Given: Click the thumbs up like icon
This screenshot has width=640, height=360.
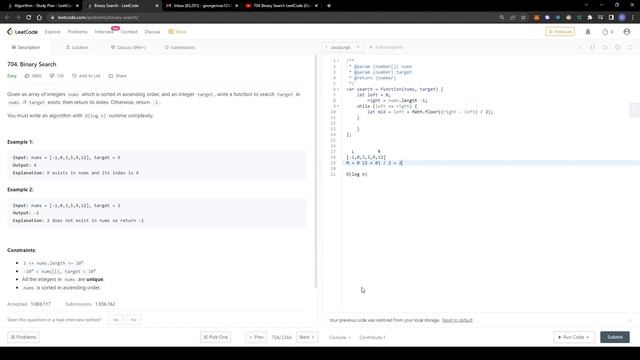Looking at the screenshot, I should click(x=27, y=76).
